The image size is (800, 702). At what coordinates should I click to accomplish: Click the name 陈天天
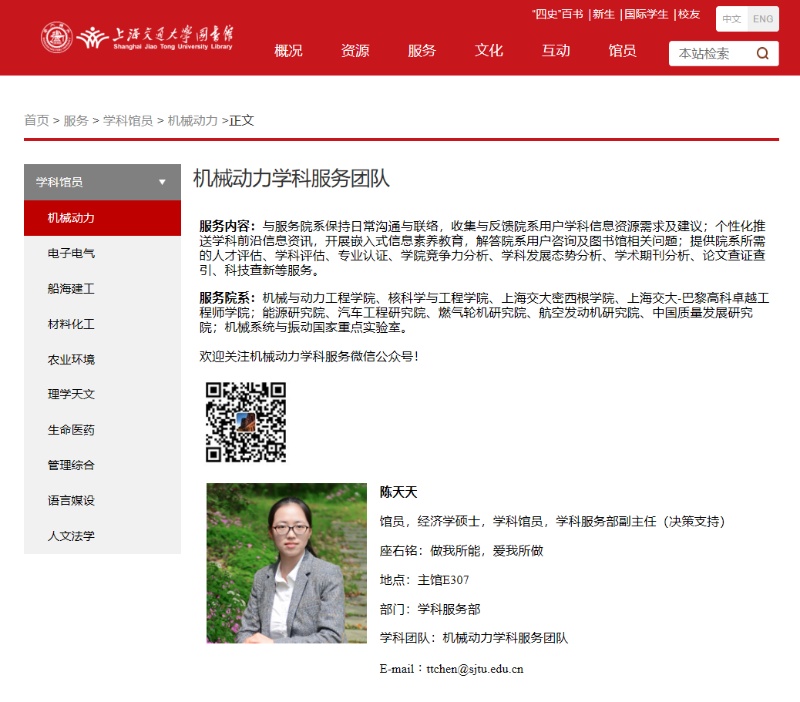click(398, 492)
